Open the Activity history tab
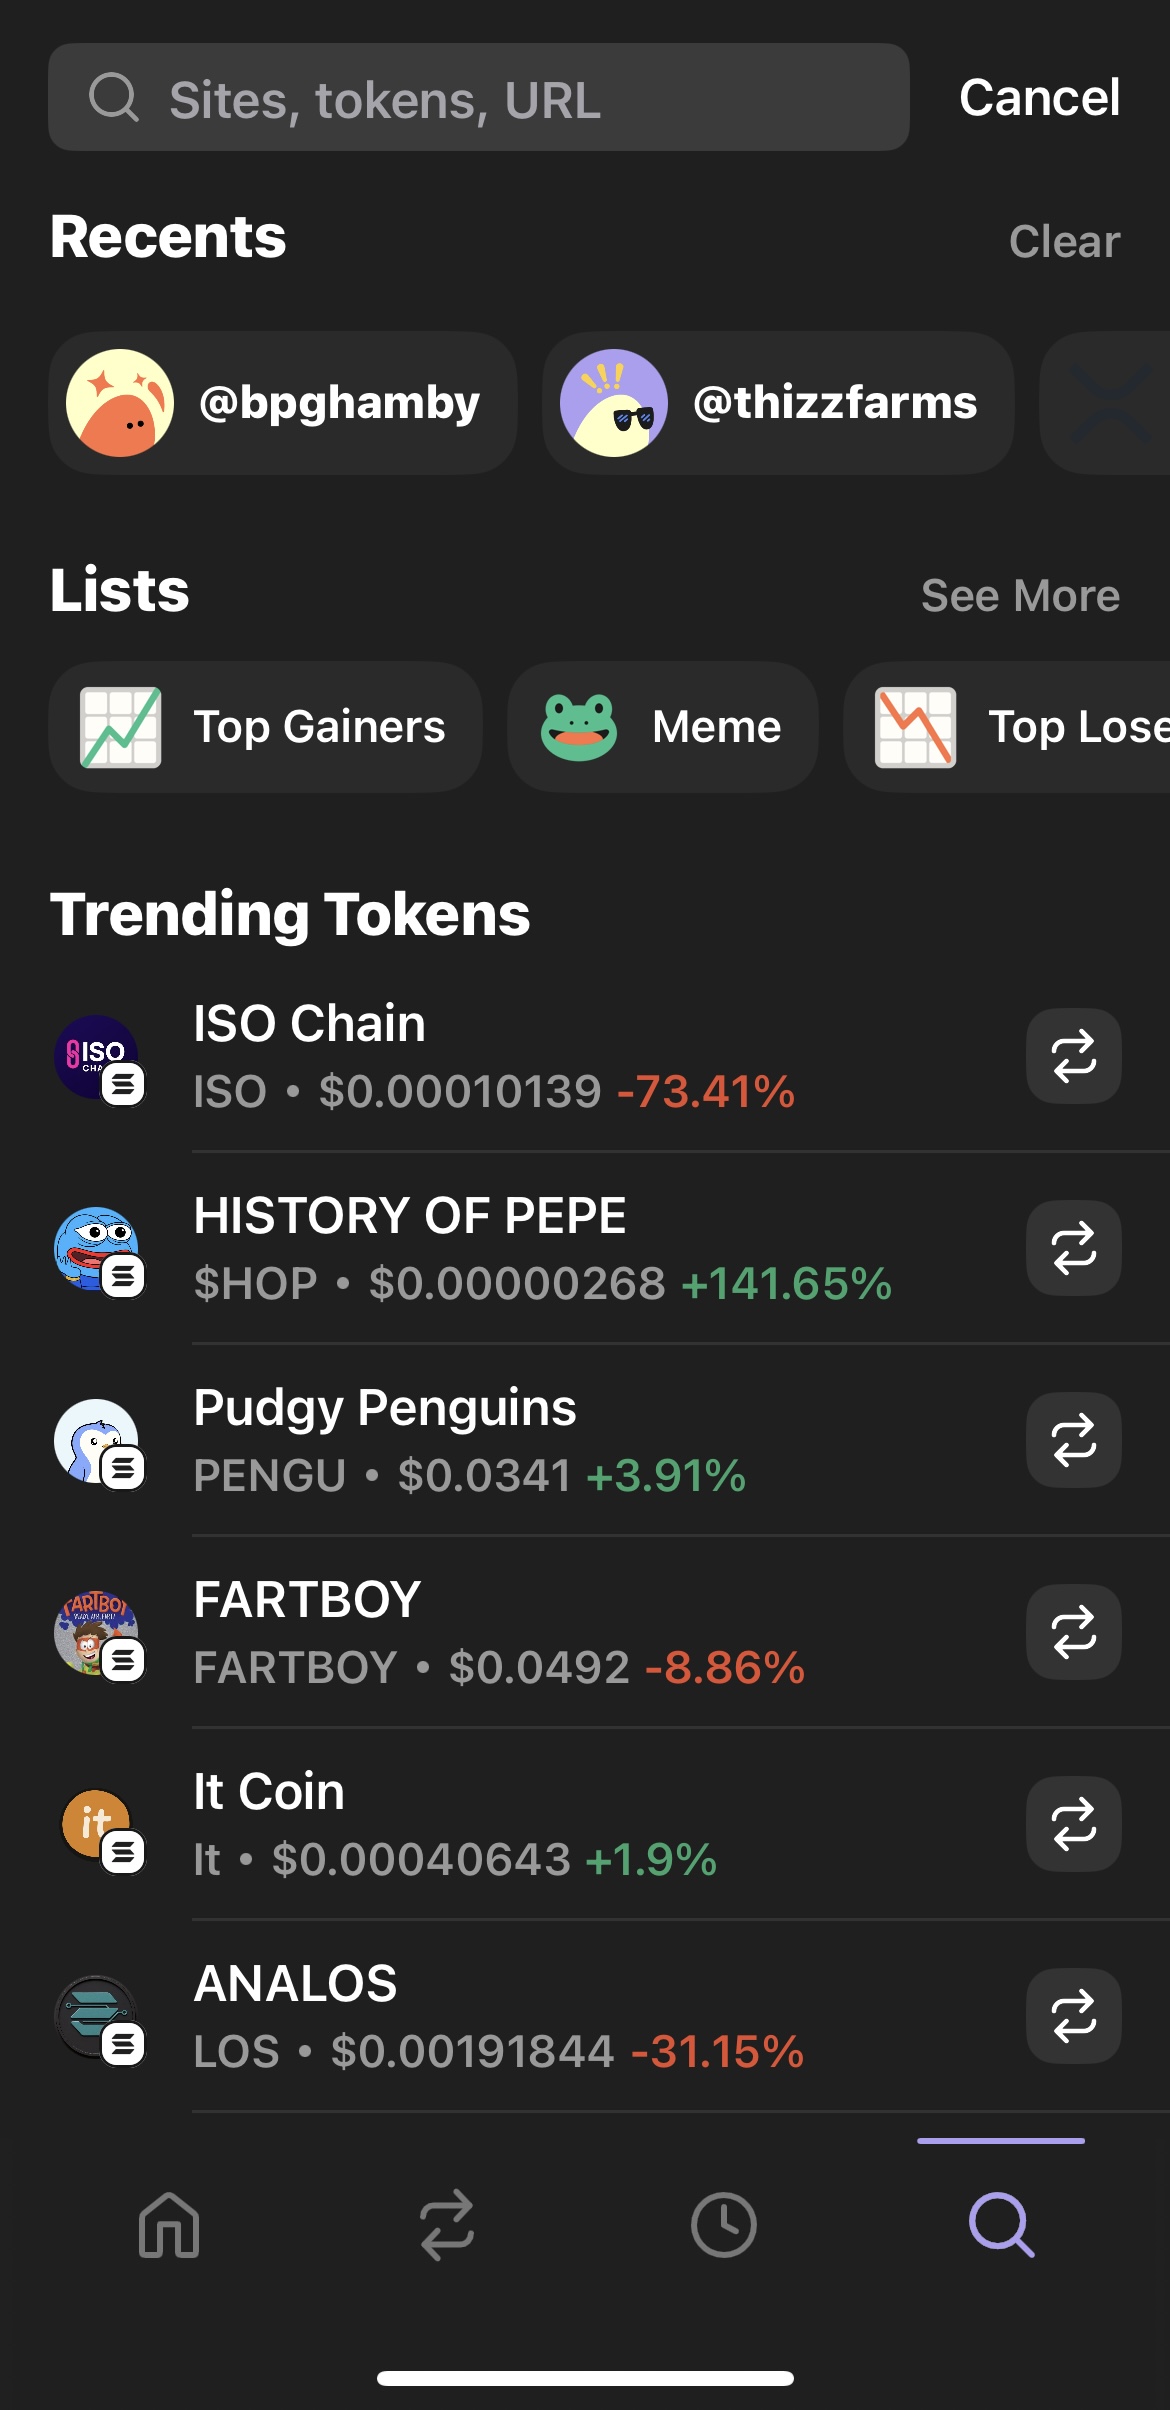 point(723,2225)
